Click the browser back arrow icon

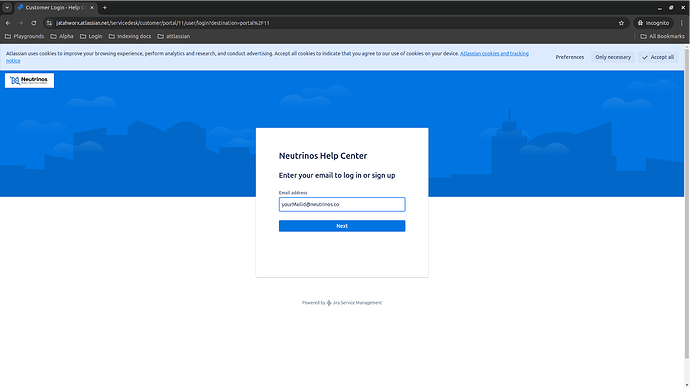[x=8, y=23]
